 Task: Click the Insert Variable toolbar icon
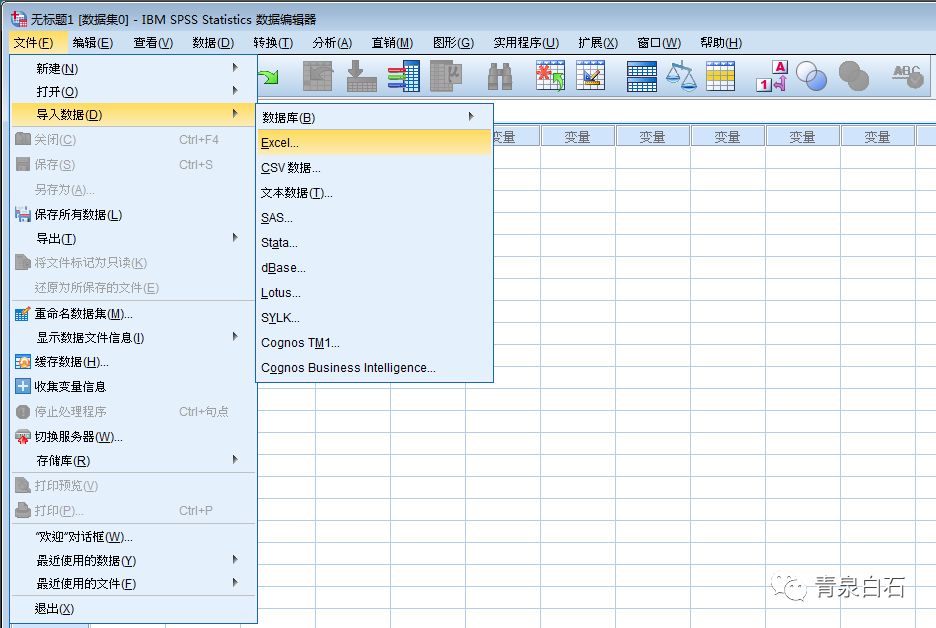pos(590,76)
